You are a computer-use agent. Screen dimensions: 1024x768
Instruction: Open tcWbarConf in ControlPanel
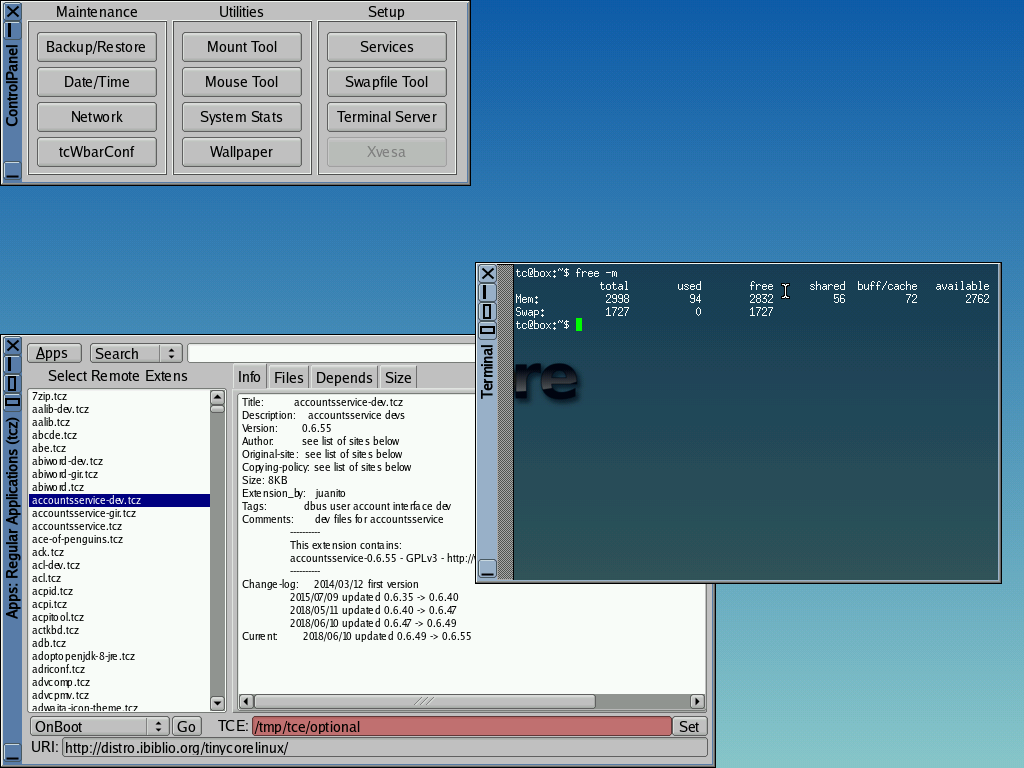(x=96, y=152)
